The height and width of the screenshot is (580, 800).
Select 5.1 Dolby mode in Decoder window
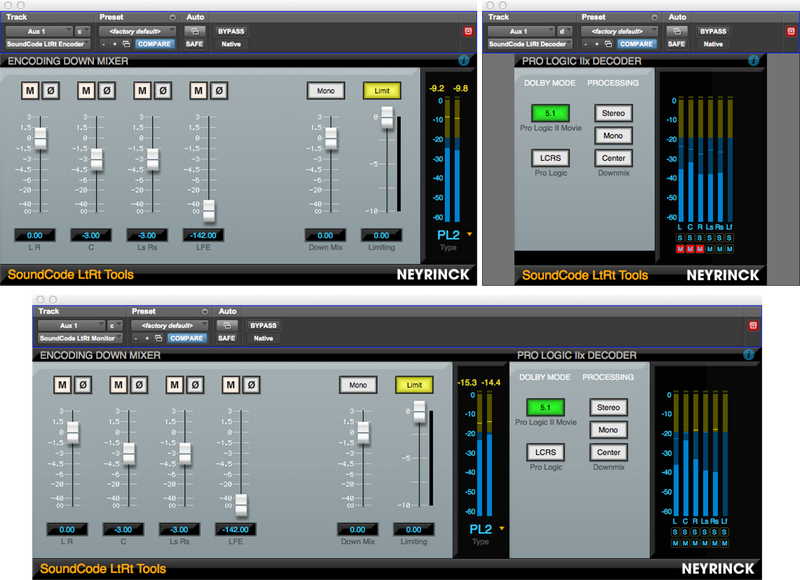pos(551,113)
